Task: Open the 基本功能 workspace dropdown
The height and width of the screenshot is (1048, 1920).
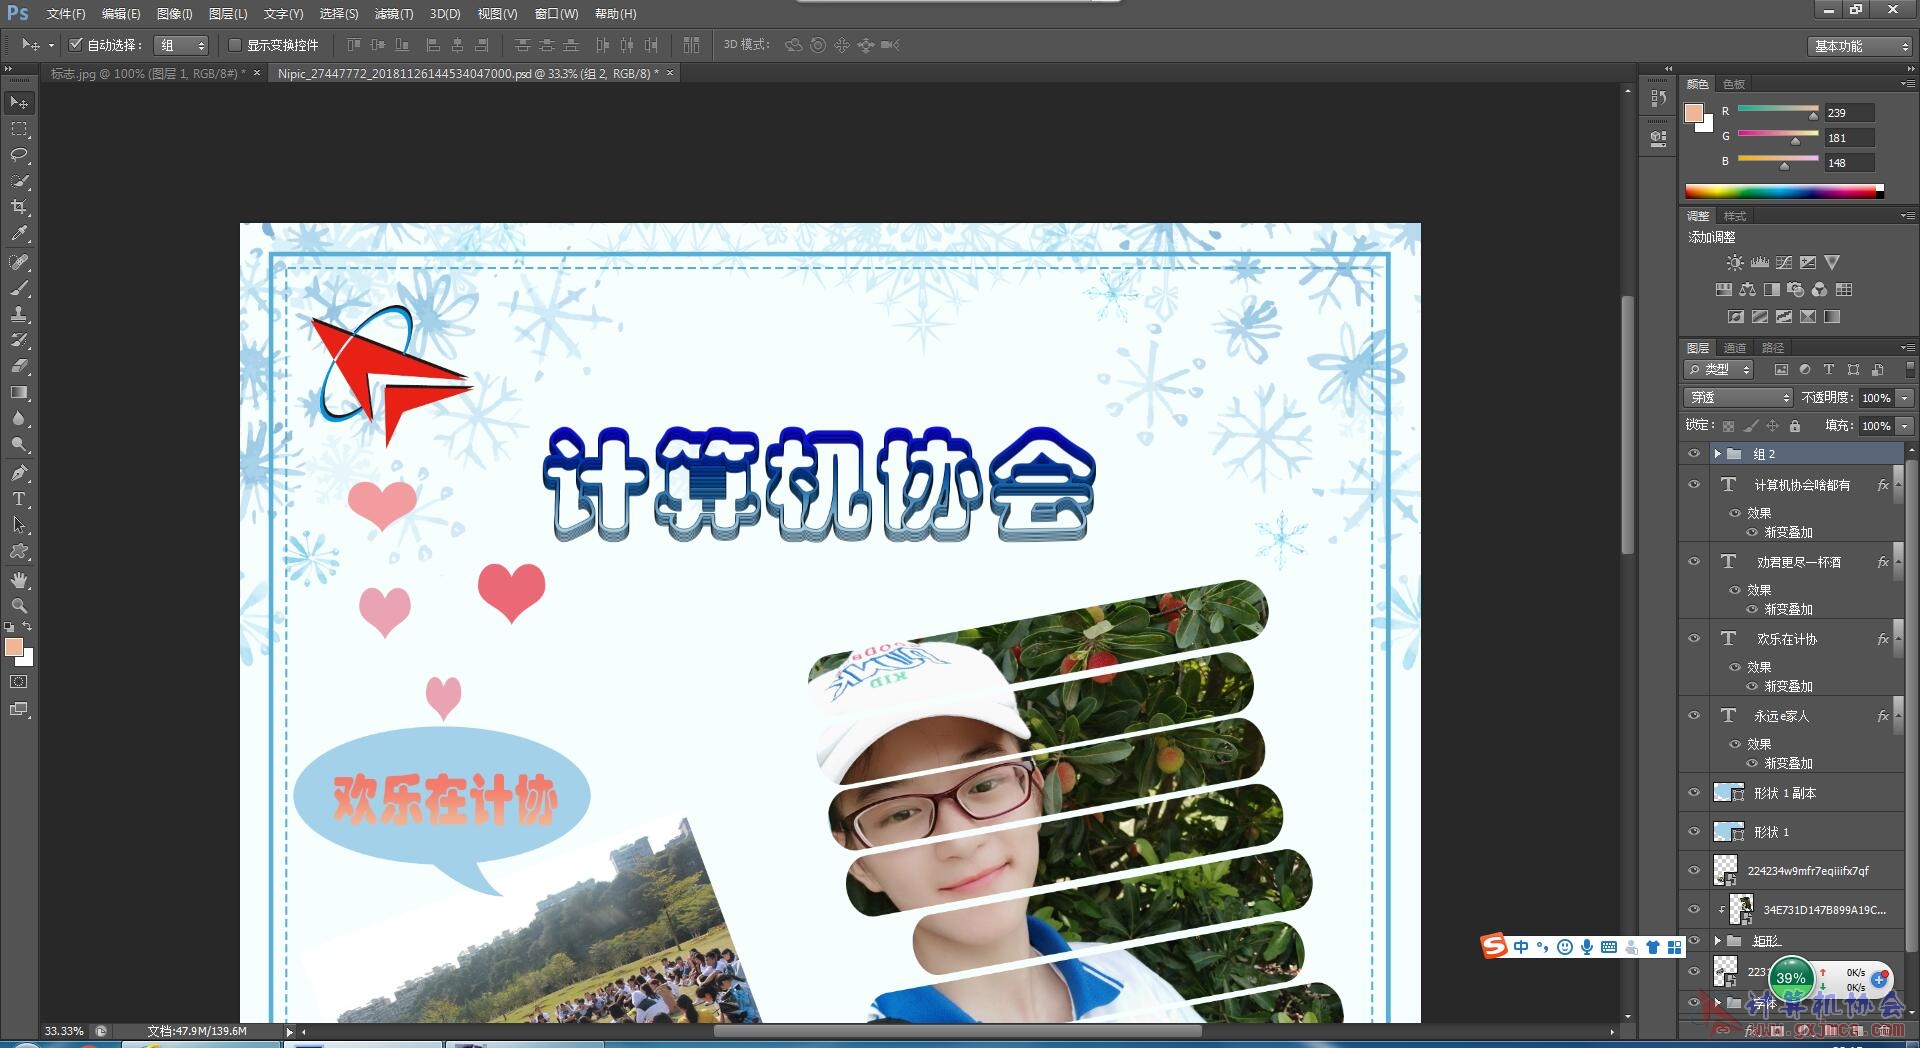Action: [x=1859, y=46]
